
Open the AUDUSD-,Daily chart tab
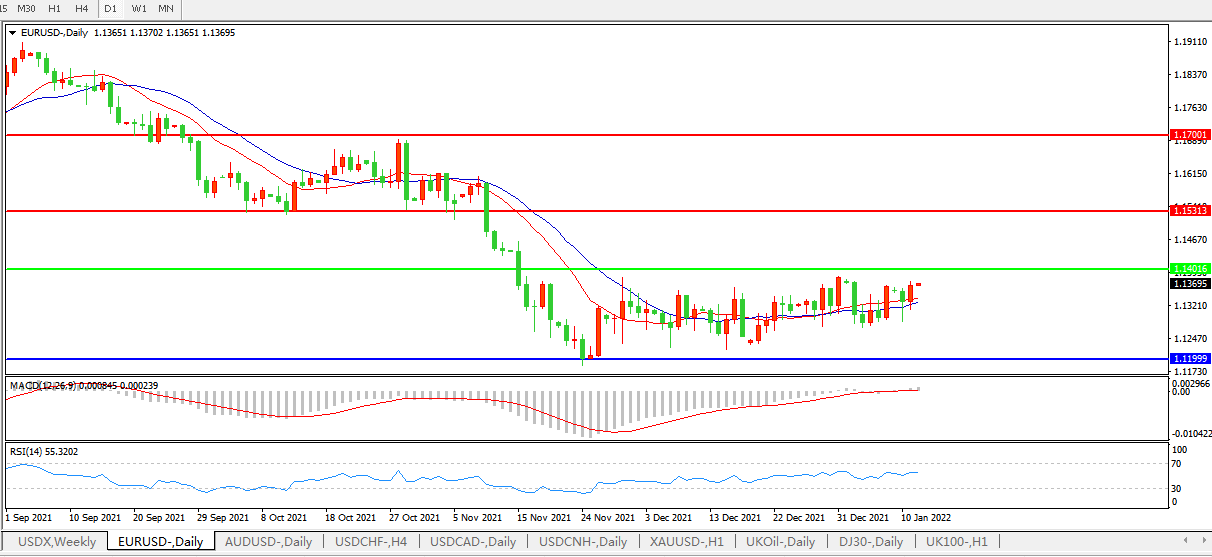click(x=268, y=542)
